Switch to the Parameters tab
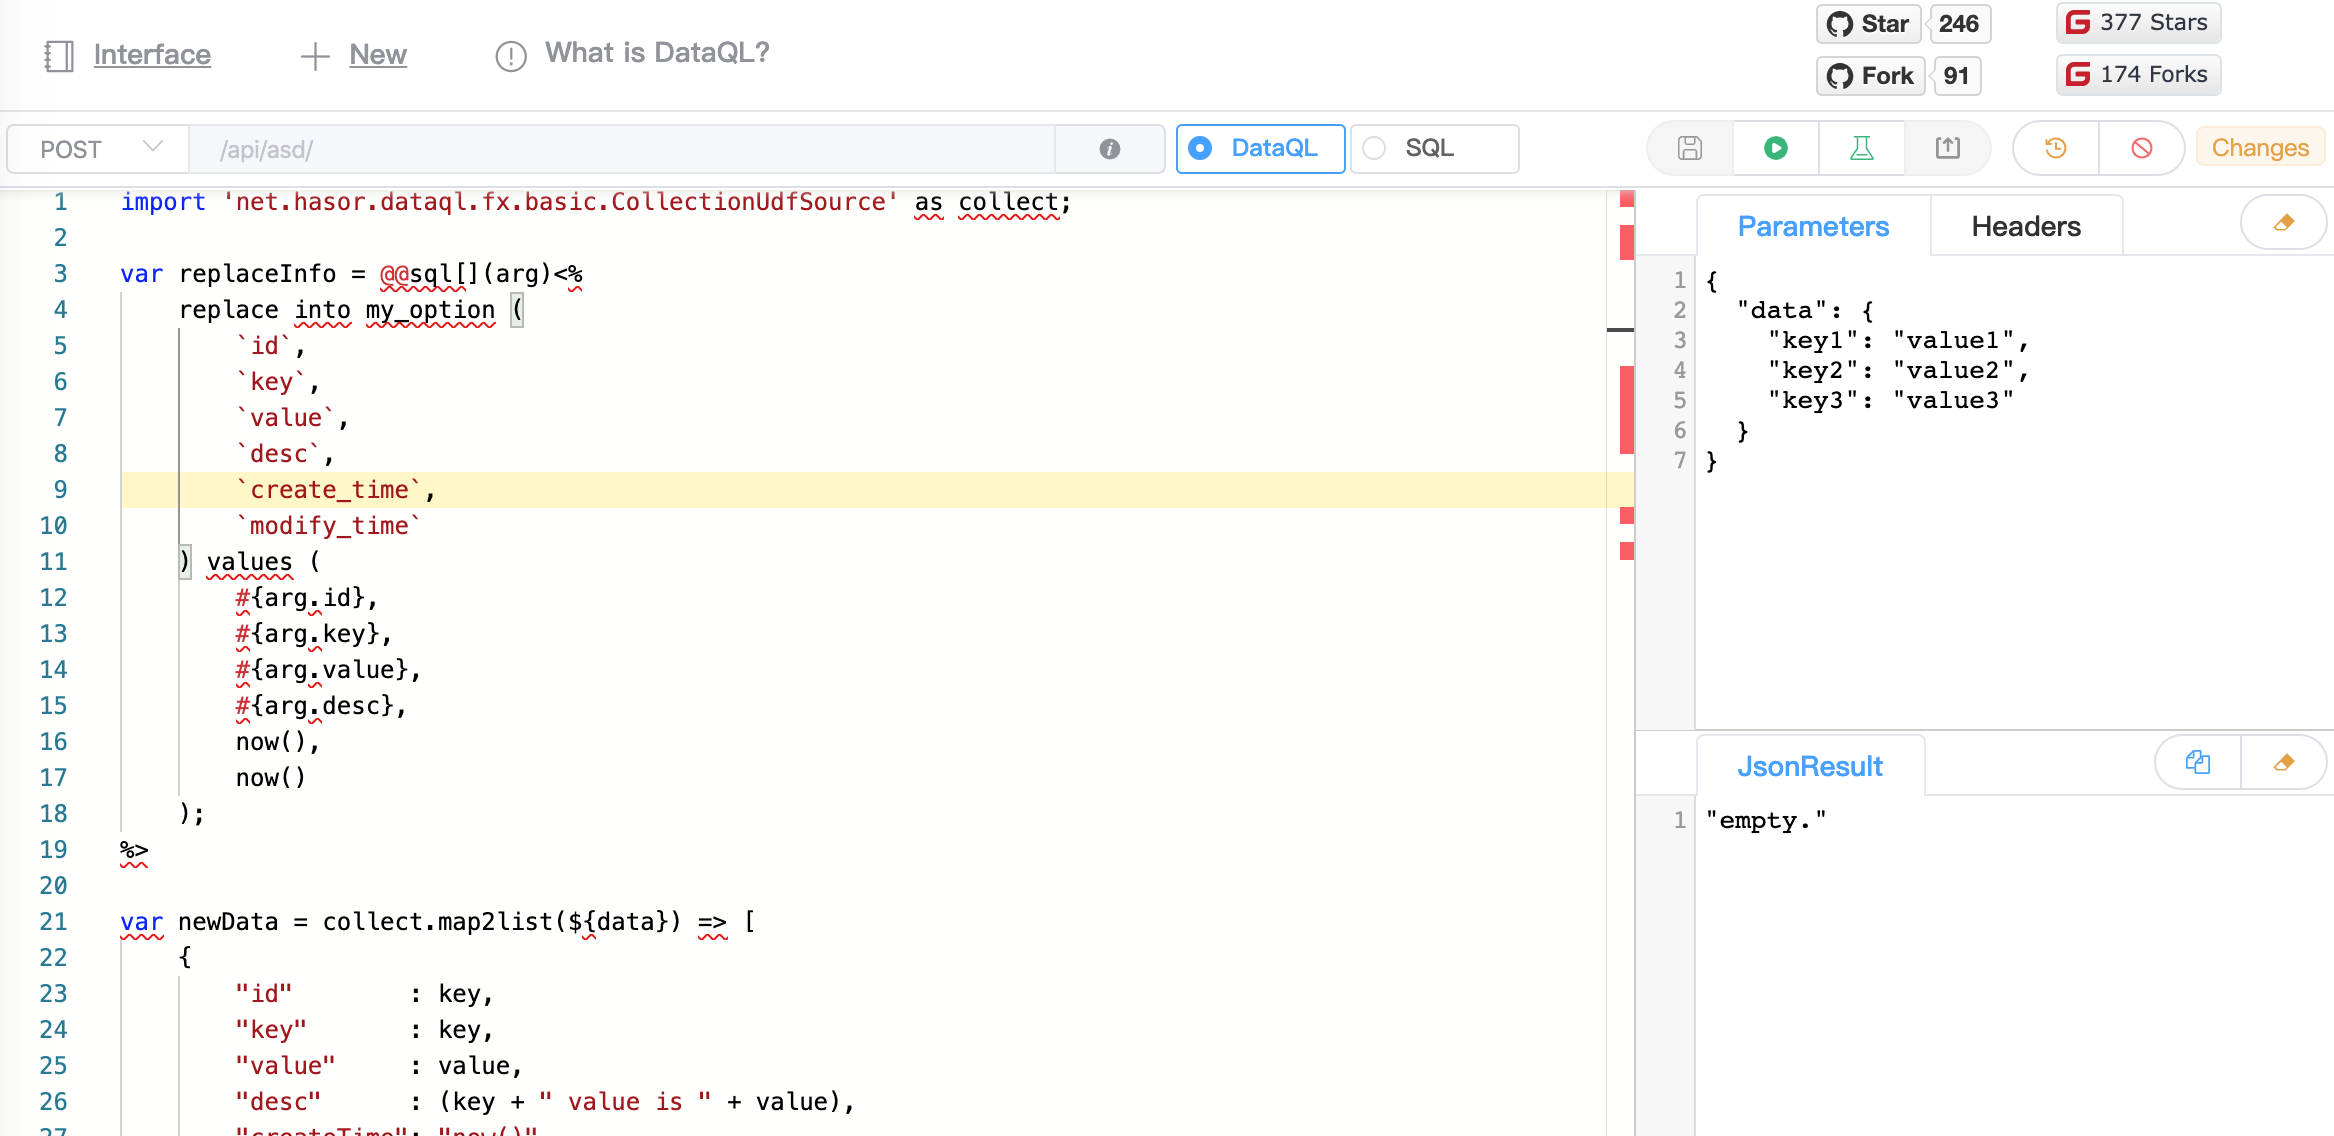This screenshot has height=1136, width=2334. point(1812,226)
